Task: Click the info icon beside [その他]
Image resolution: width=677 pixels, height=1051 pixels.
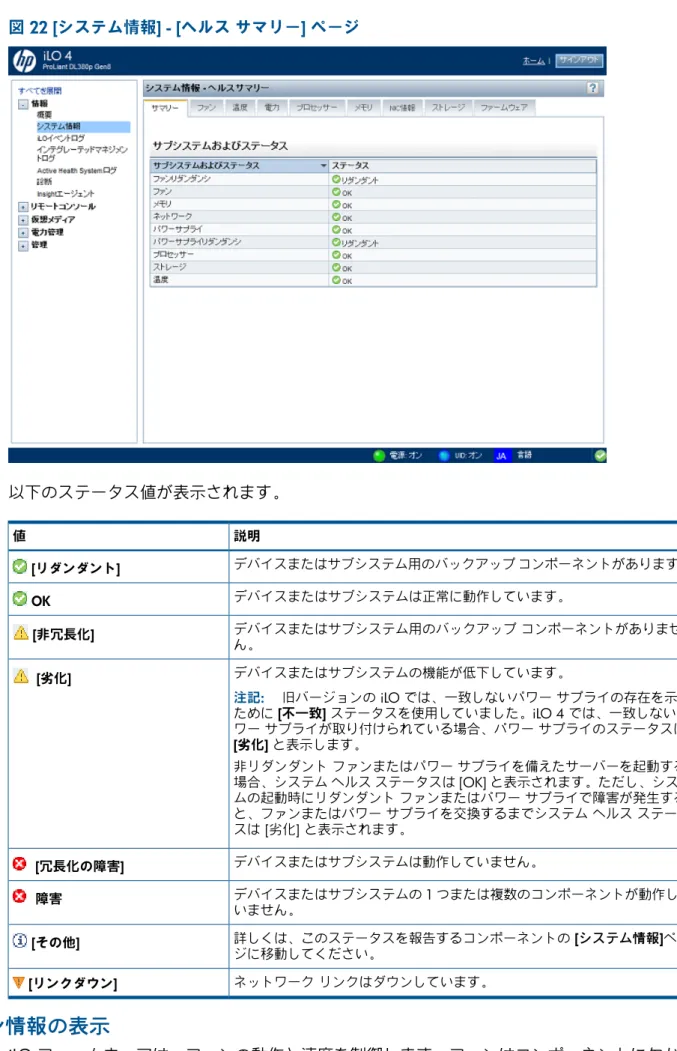Action: coord(20,940)
